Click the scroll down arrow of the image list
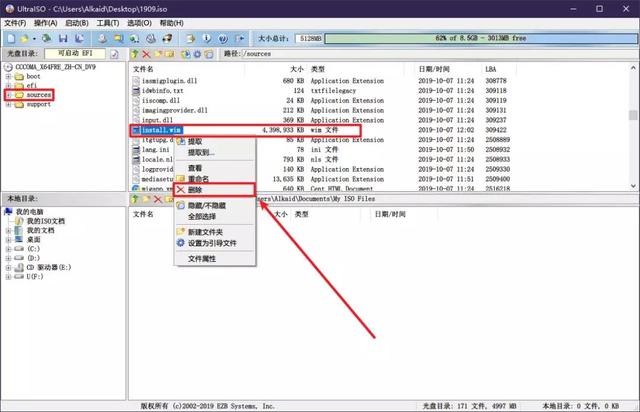This screenshot has height=412, width=640. pos(633,186)
